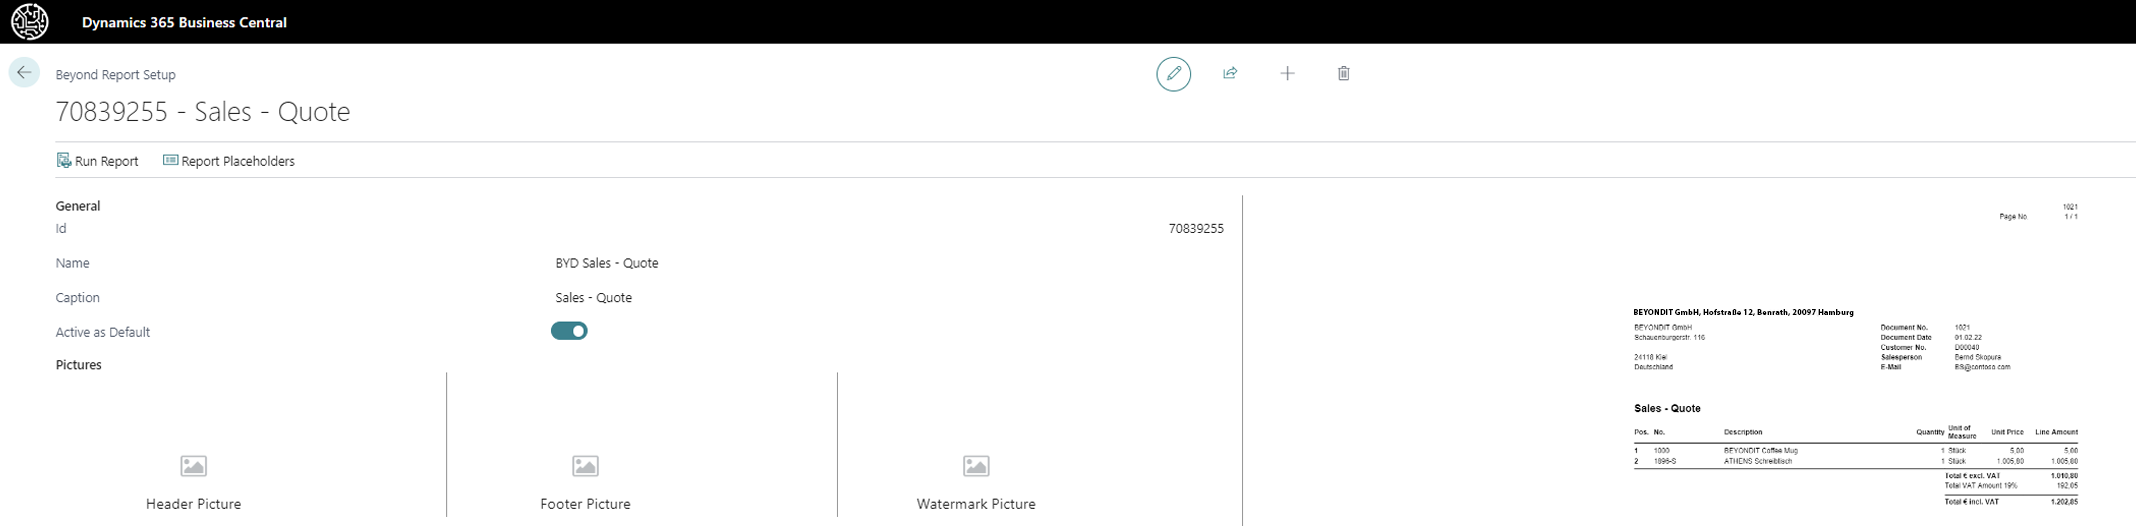Click the Watermark Picture placeholder icon
The image size is (2136, 526).
[976, 466]
